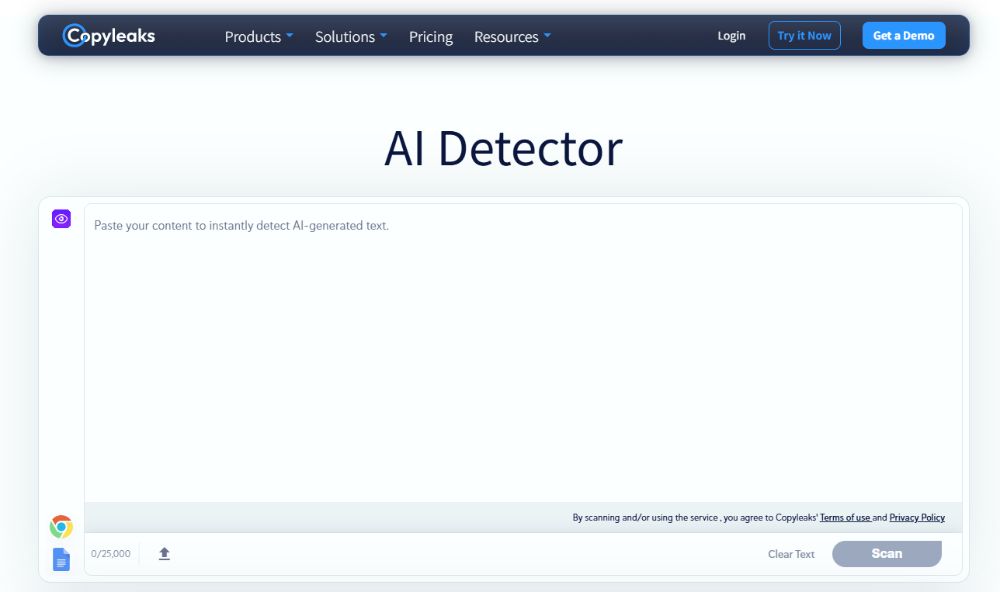Open the Resources dropdown chevron
The image size is (1000, 592).
coord(548,37)
